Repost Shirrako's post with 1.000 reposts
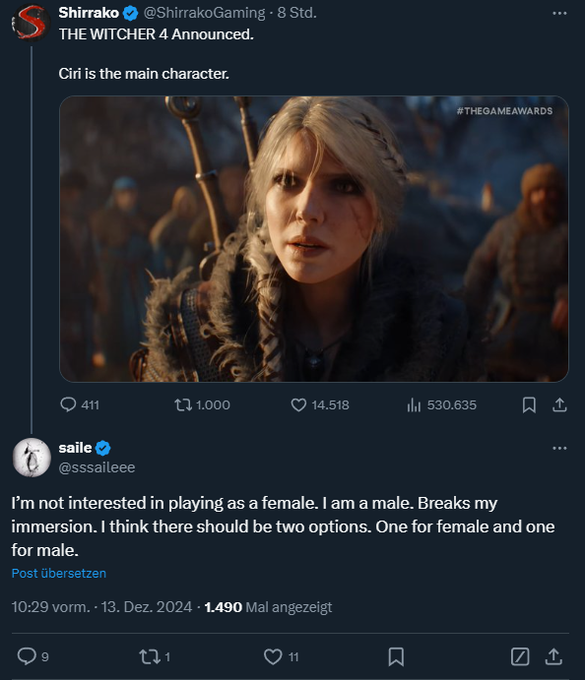Viewport: 585px width, 680px height. click(202, 405)
